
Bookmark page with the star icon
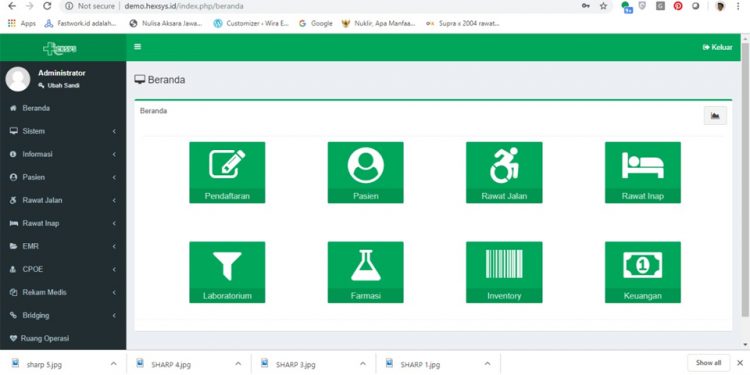[x=604, y=6]
